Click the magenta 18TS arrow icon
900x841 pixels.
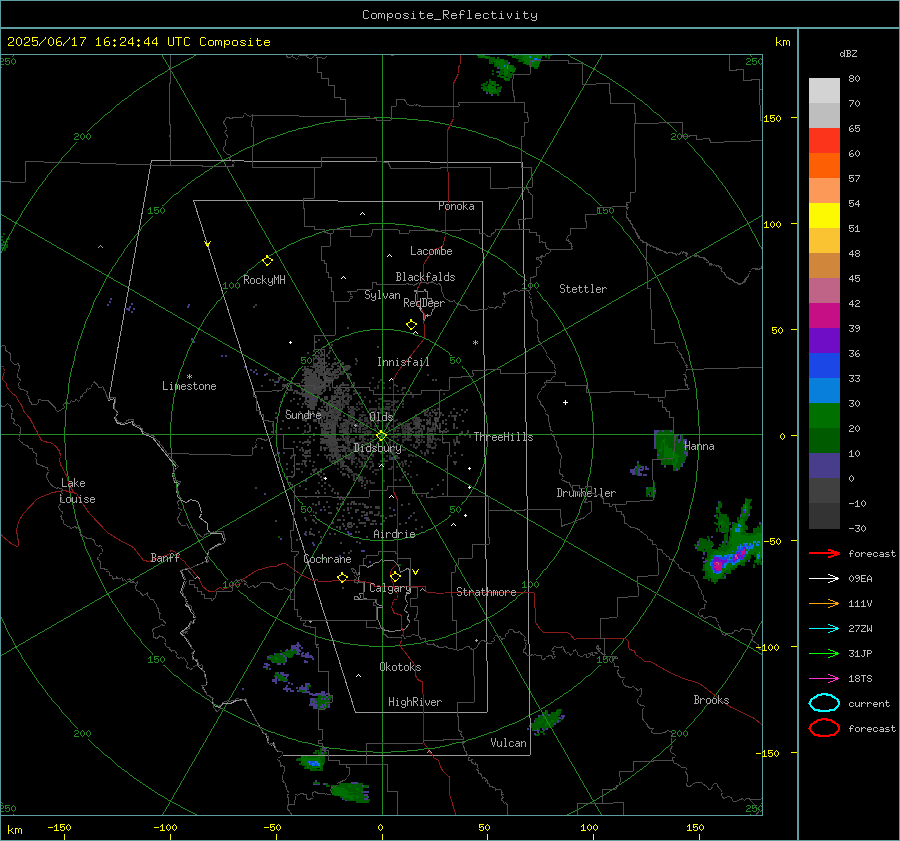pos(824,679)
